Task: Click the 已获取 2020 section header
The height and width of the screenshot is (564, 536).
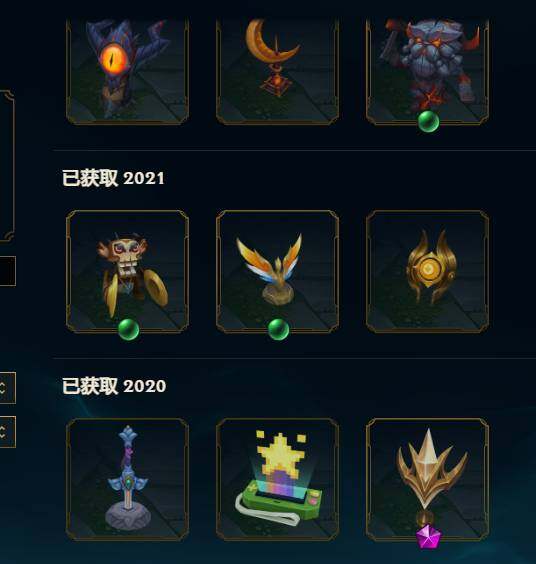Action: [x=114, y=386]
